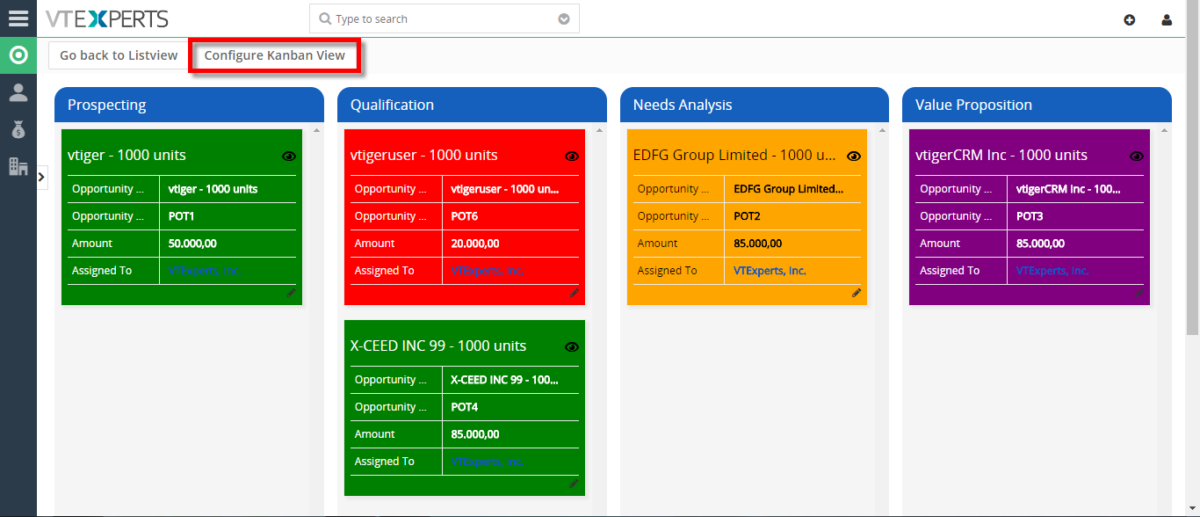Open the vtigeruser - 1000 units card title

(424, 155)
